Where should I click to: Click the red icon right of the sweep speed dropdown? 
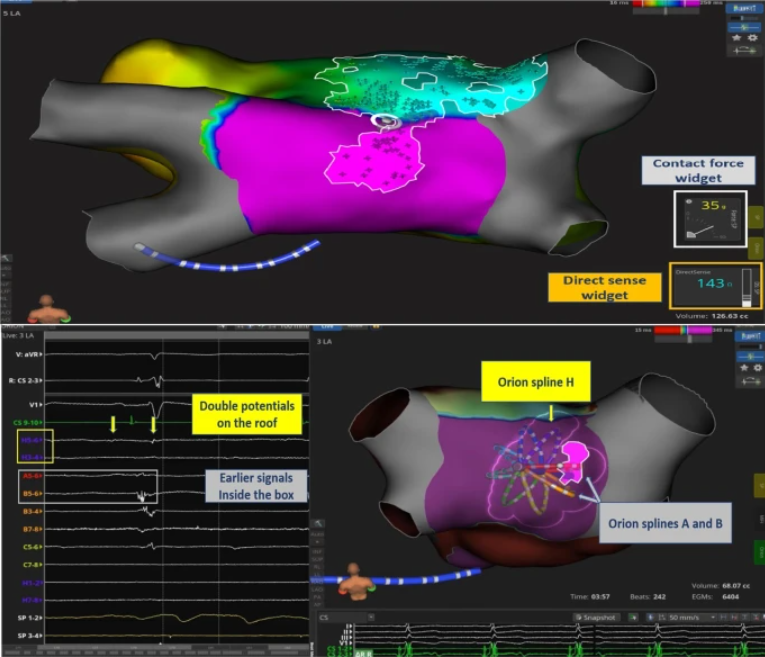pos(734,617)
